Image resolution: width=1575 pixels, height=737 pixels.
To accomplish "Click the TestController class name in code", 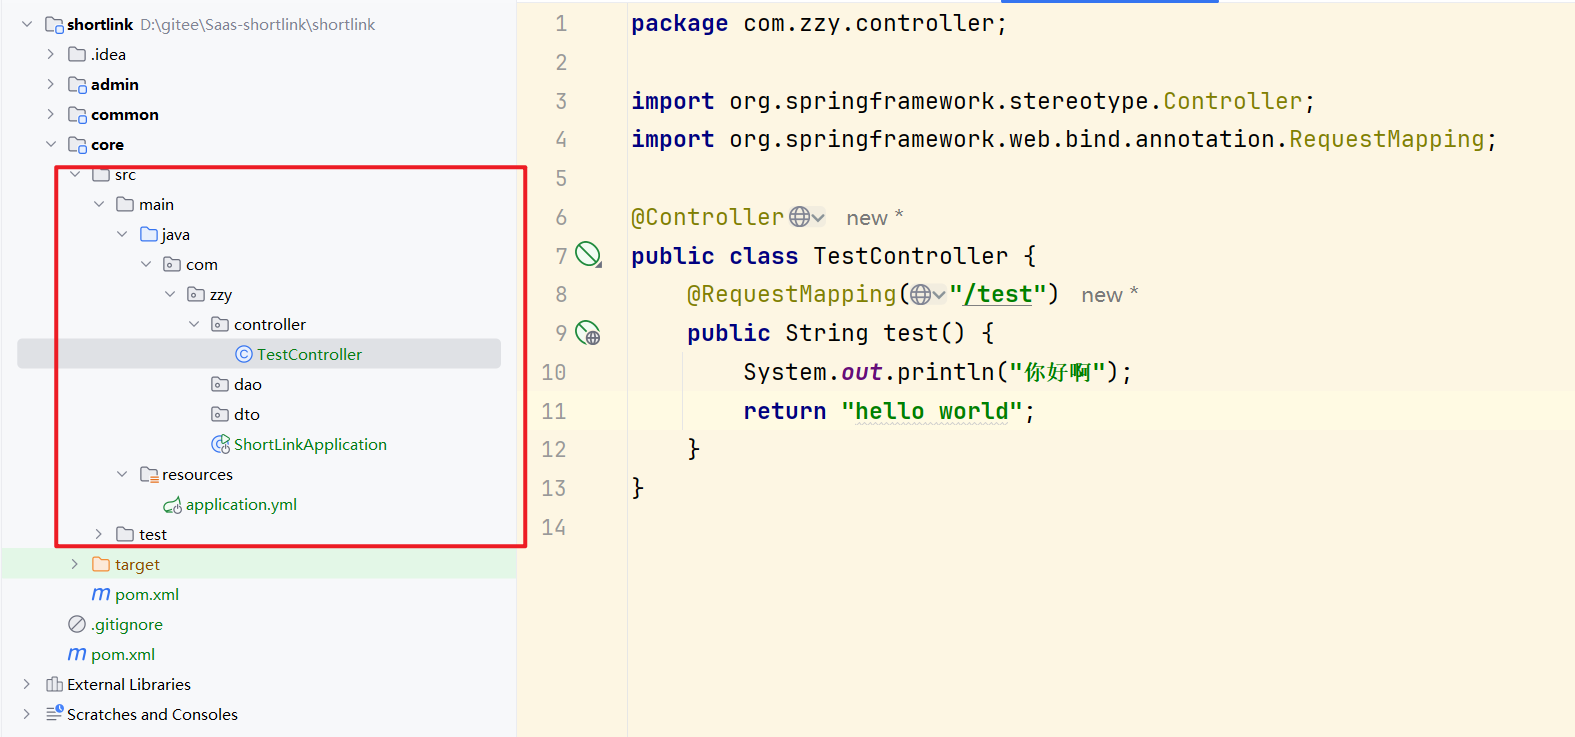I will (x=910, y=256).
